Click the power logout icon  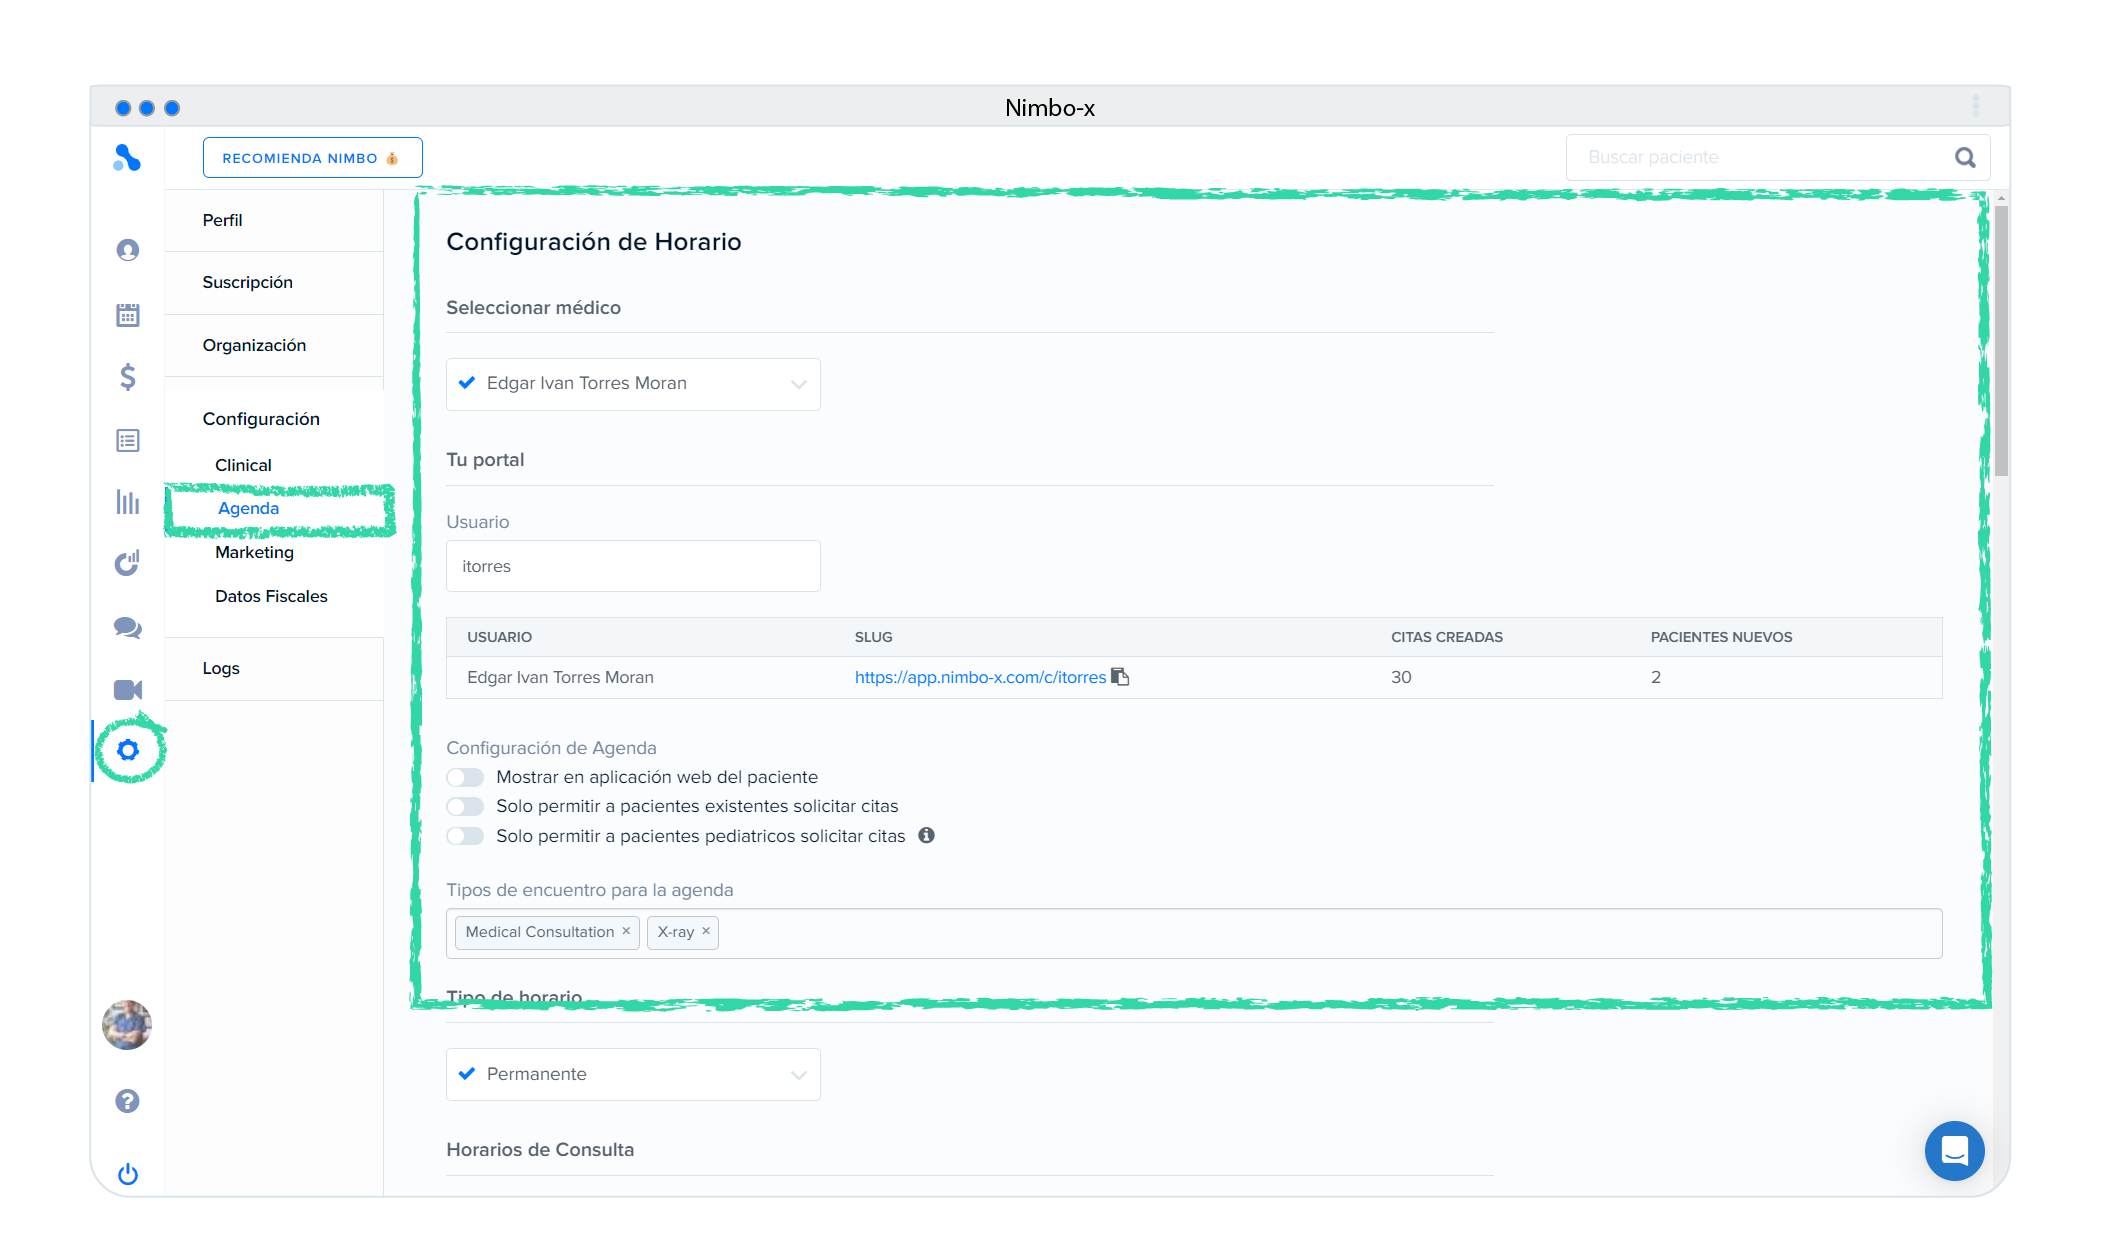127,1174
